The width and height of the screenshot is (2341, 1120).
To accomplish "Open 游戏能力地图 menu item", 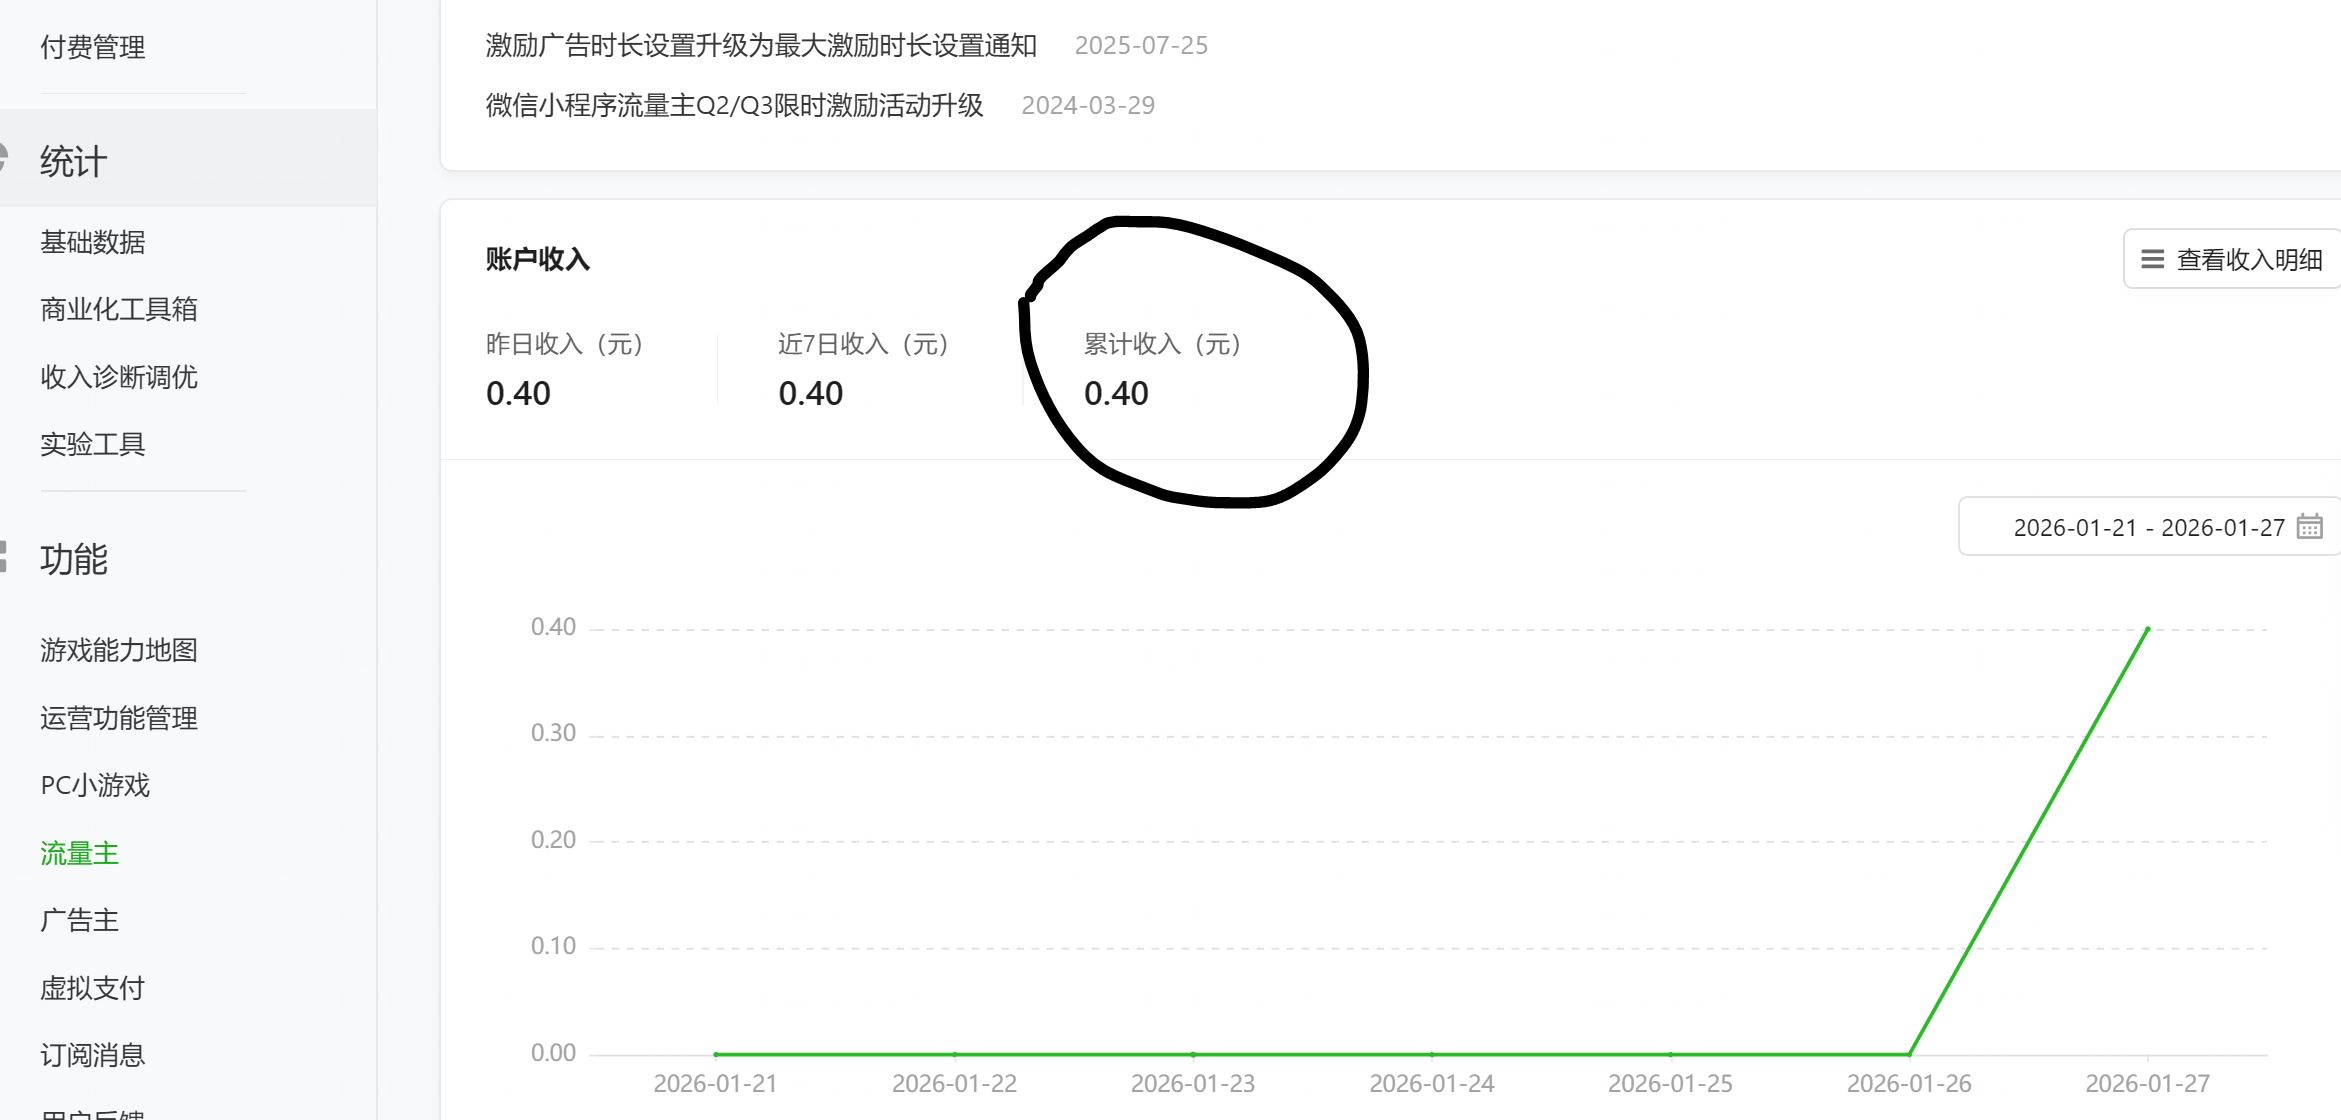I will point(119,650).
